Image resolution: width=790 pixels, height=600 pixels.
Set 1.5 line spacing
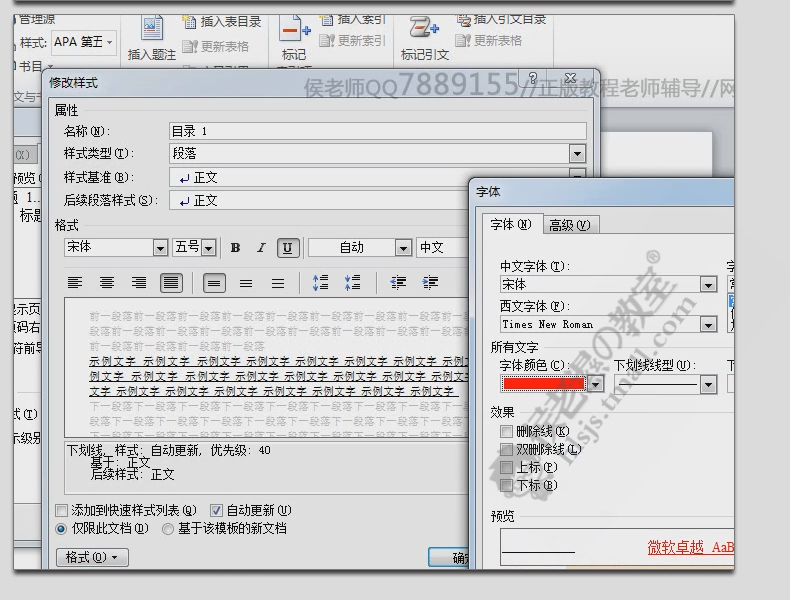click(246, 283)
